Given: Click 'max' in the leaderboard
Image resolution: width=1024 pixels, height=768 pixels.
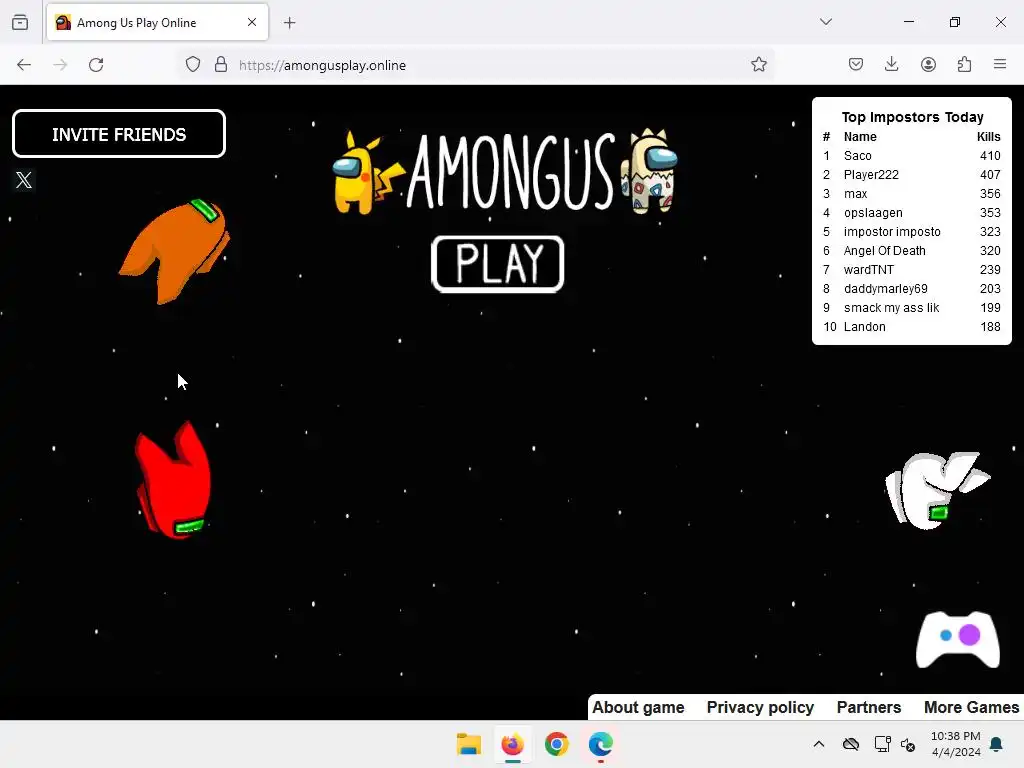Looking at the screenshot, I should [x=856, y=193].
